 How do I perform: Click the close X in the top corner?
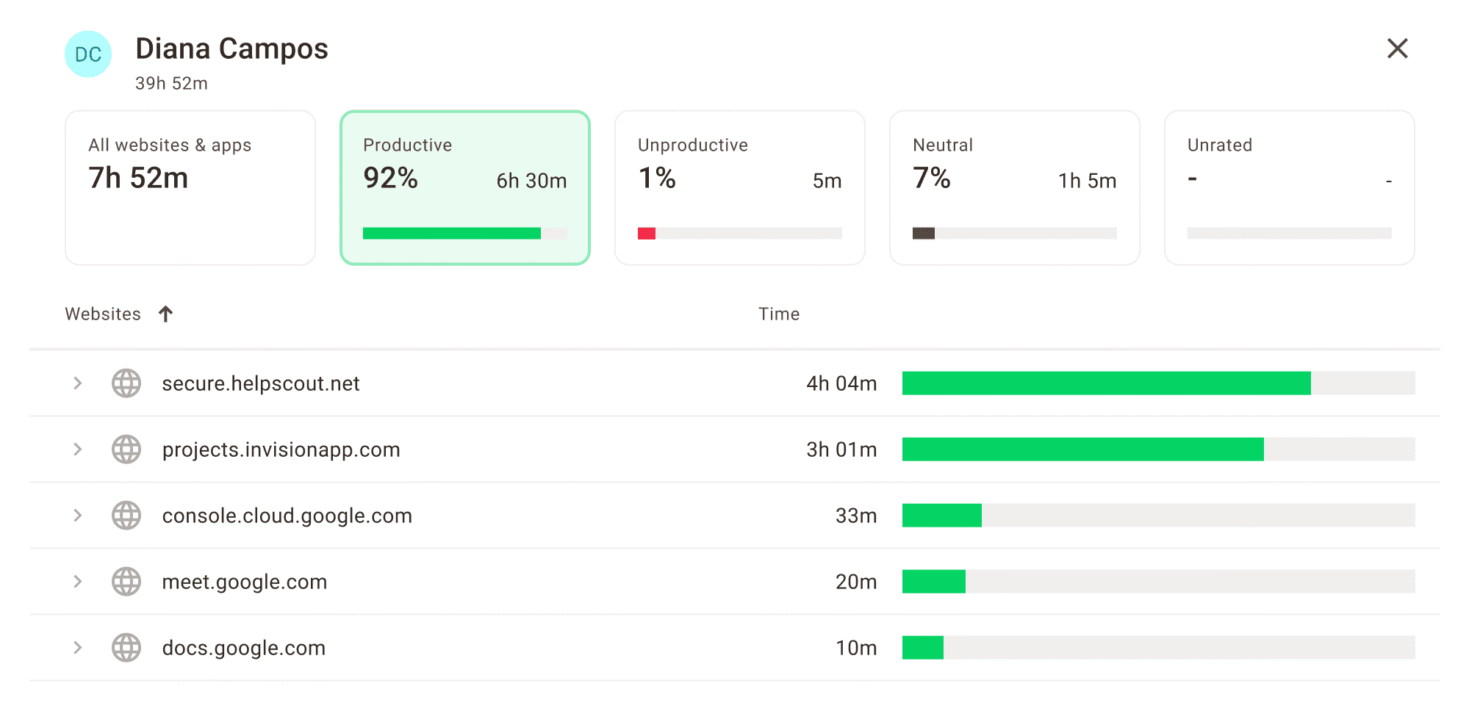pos(1397,48)
